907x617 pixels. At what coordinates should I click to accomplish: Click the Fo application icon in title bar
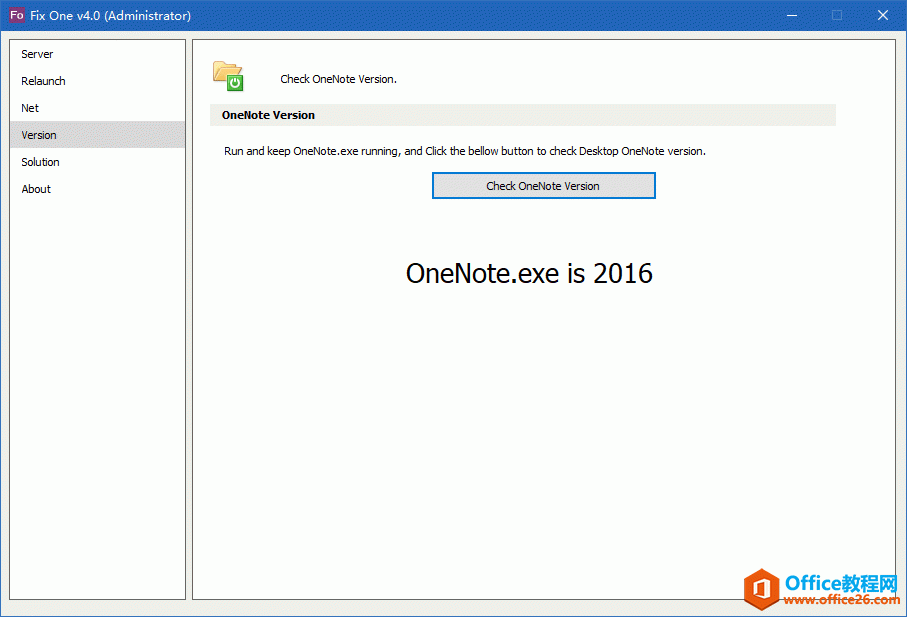point(16,15)
